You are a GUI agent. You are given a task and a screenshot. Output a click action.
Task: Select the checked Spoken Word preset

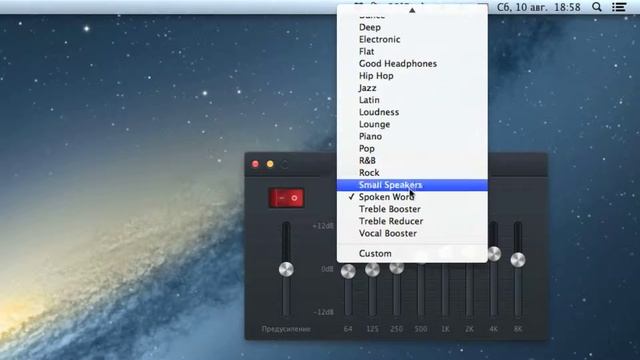[412, 197]
